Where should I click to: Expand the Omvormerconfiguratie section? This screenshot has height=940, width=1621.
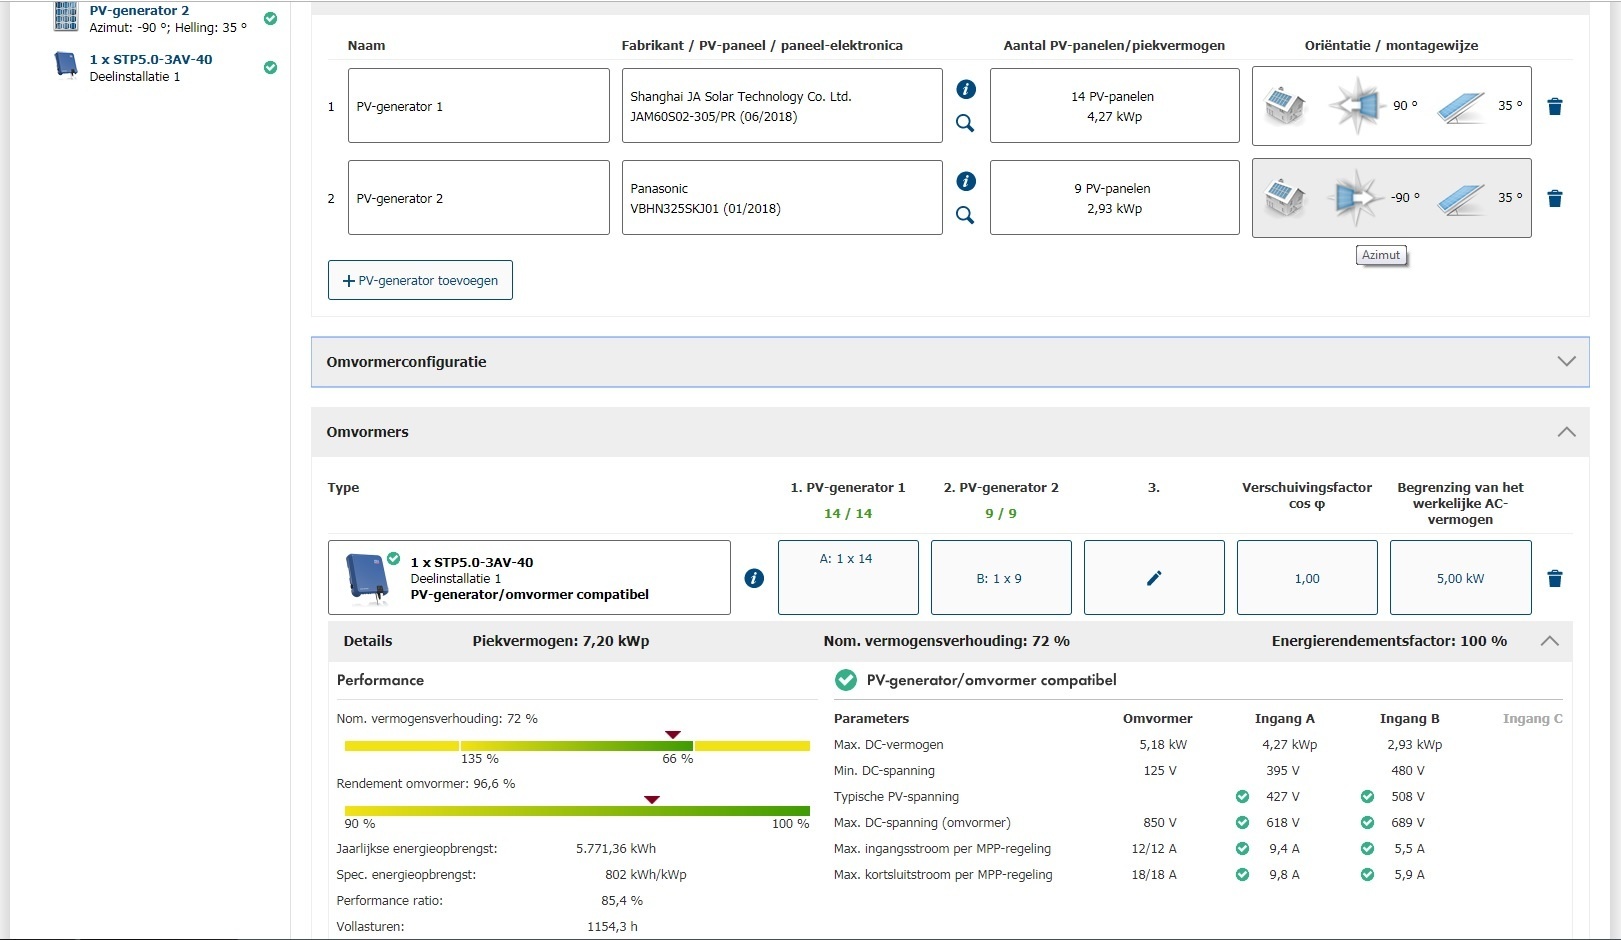[1566, 362]
